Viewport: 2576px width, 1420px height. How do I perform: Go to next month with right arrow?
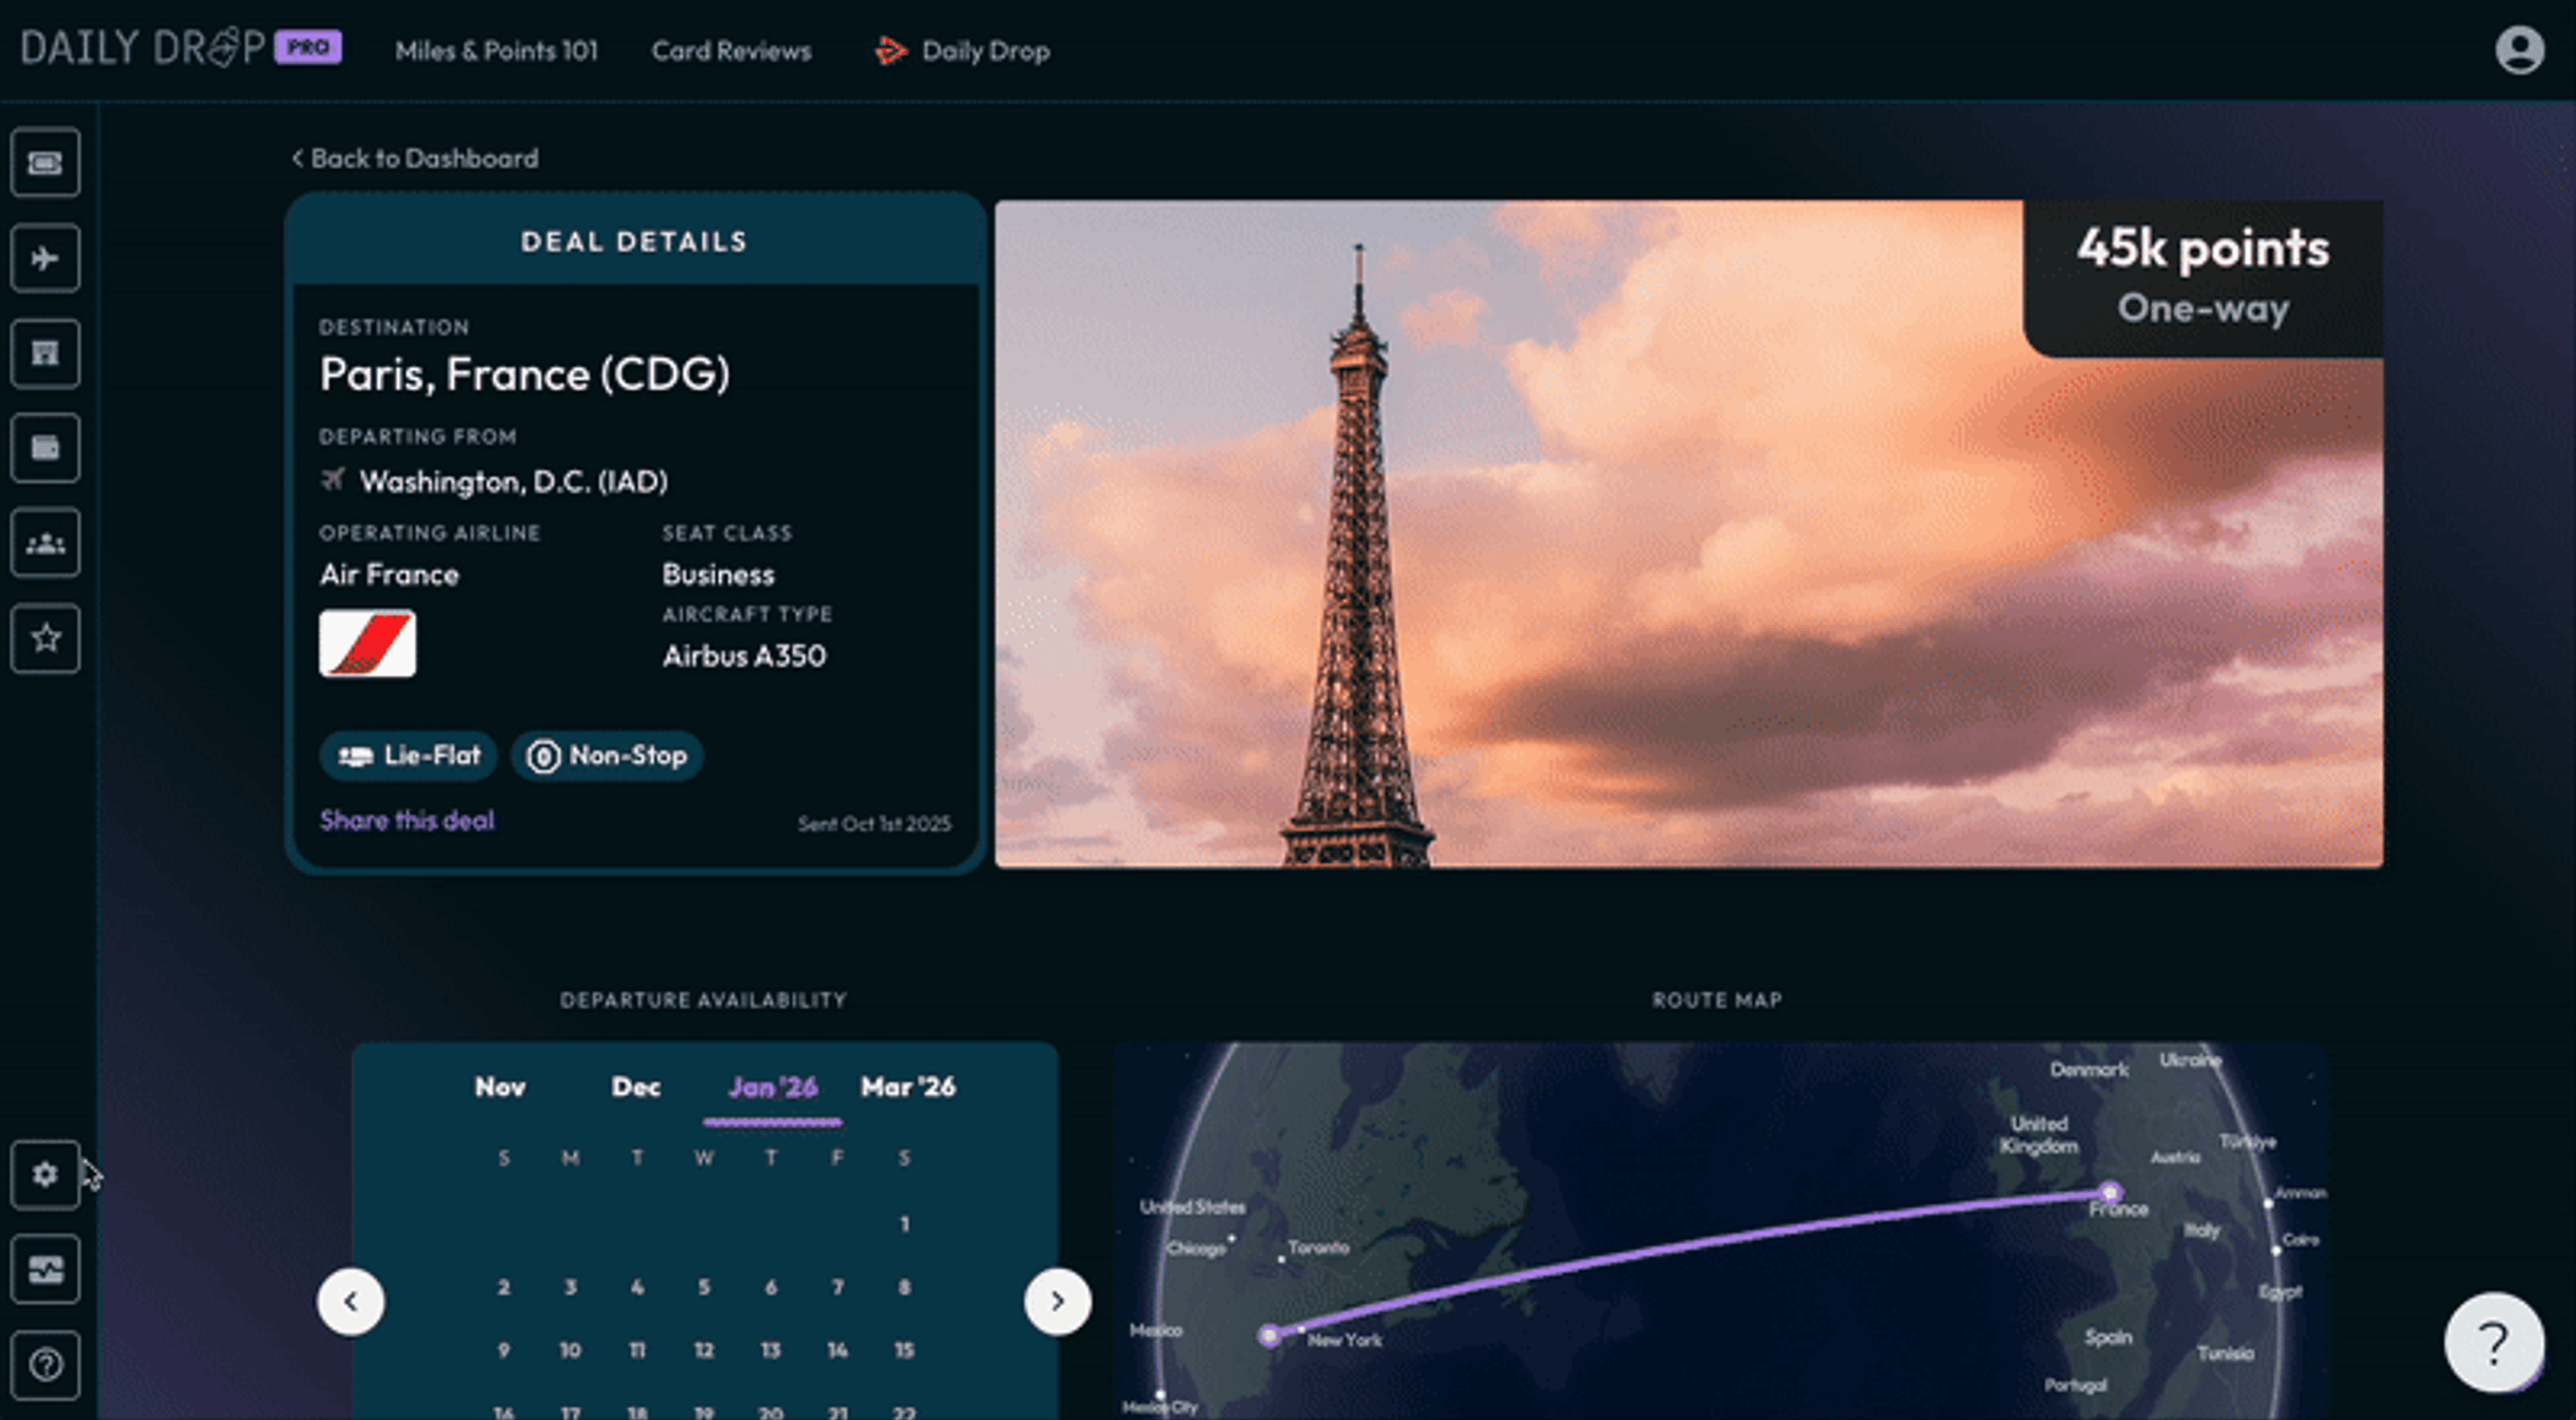(1057, 1301)
